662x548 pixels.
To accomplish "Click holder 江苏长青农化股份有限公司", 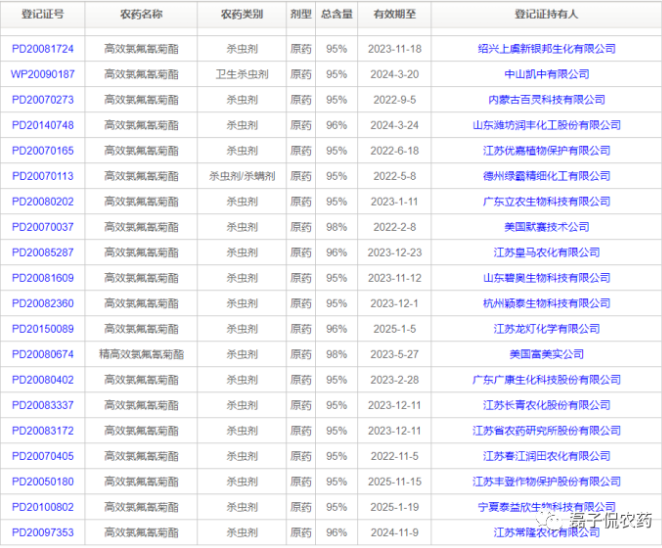I will (546, 405).
